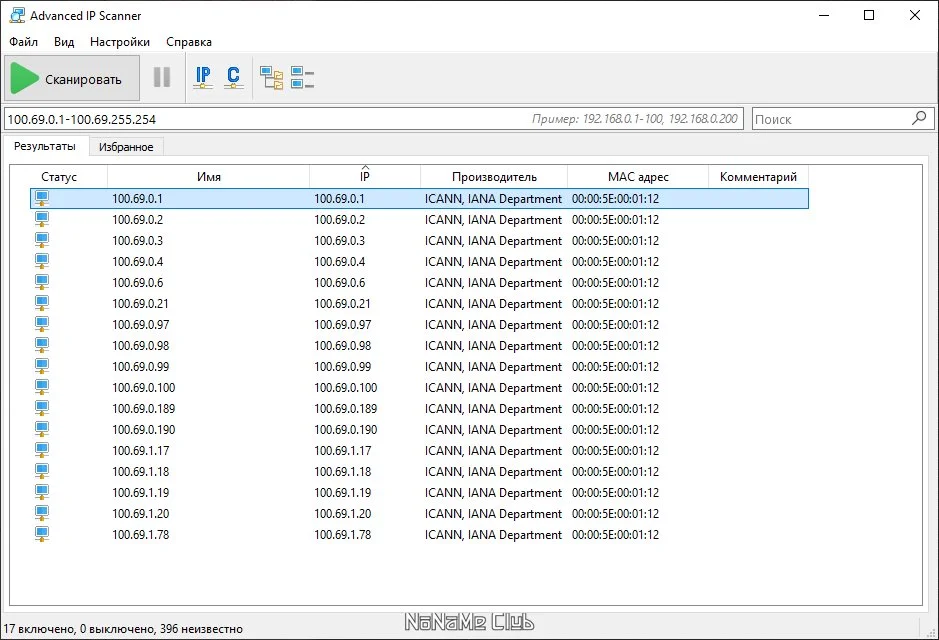Screen dimensions: 939x640
Task: Click the Advanced IP Scanner title icon
Action: (17, 16)
